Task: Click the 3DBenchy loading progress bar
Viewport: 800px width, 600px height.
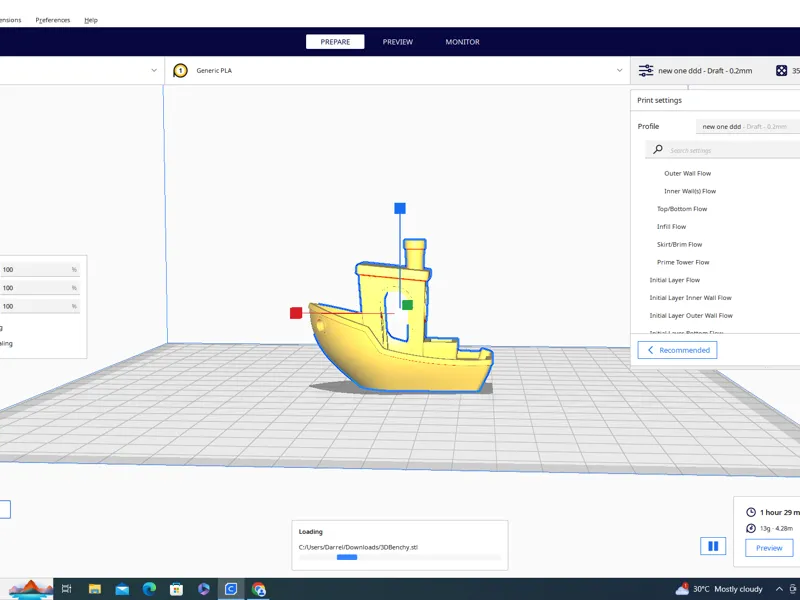Action: 399,557
